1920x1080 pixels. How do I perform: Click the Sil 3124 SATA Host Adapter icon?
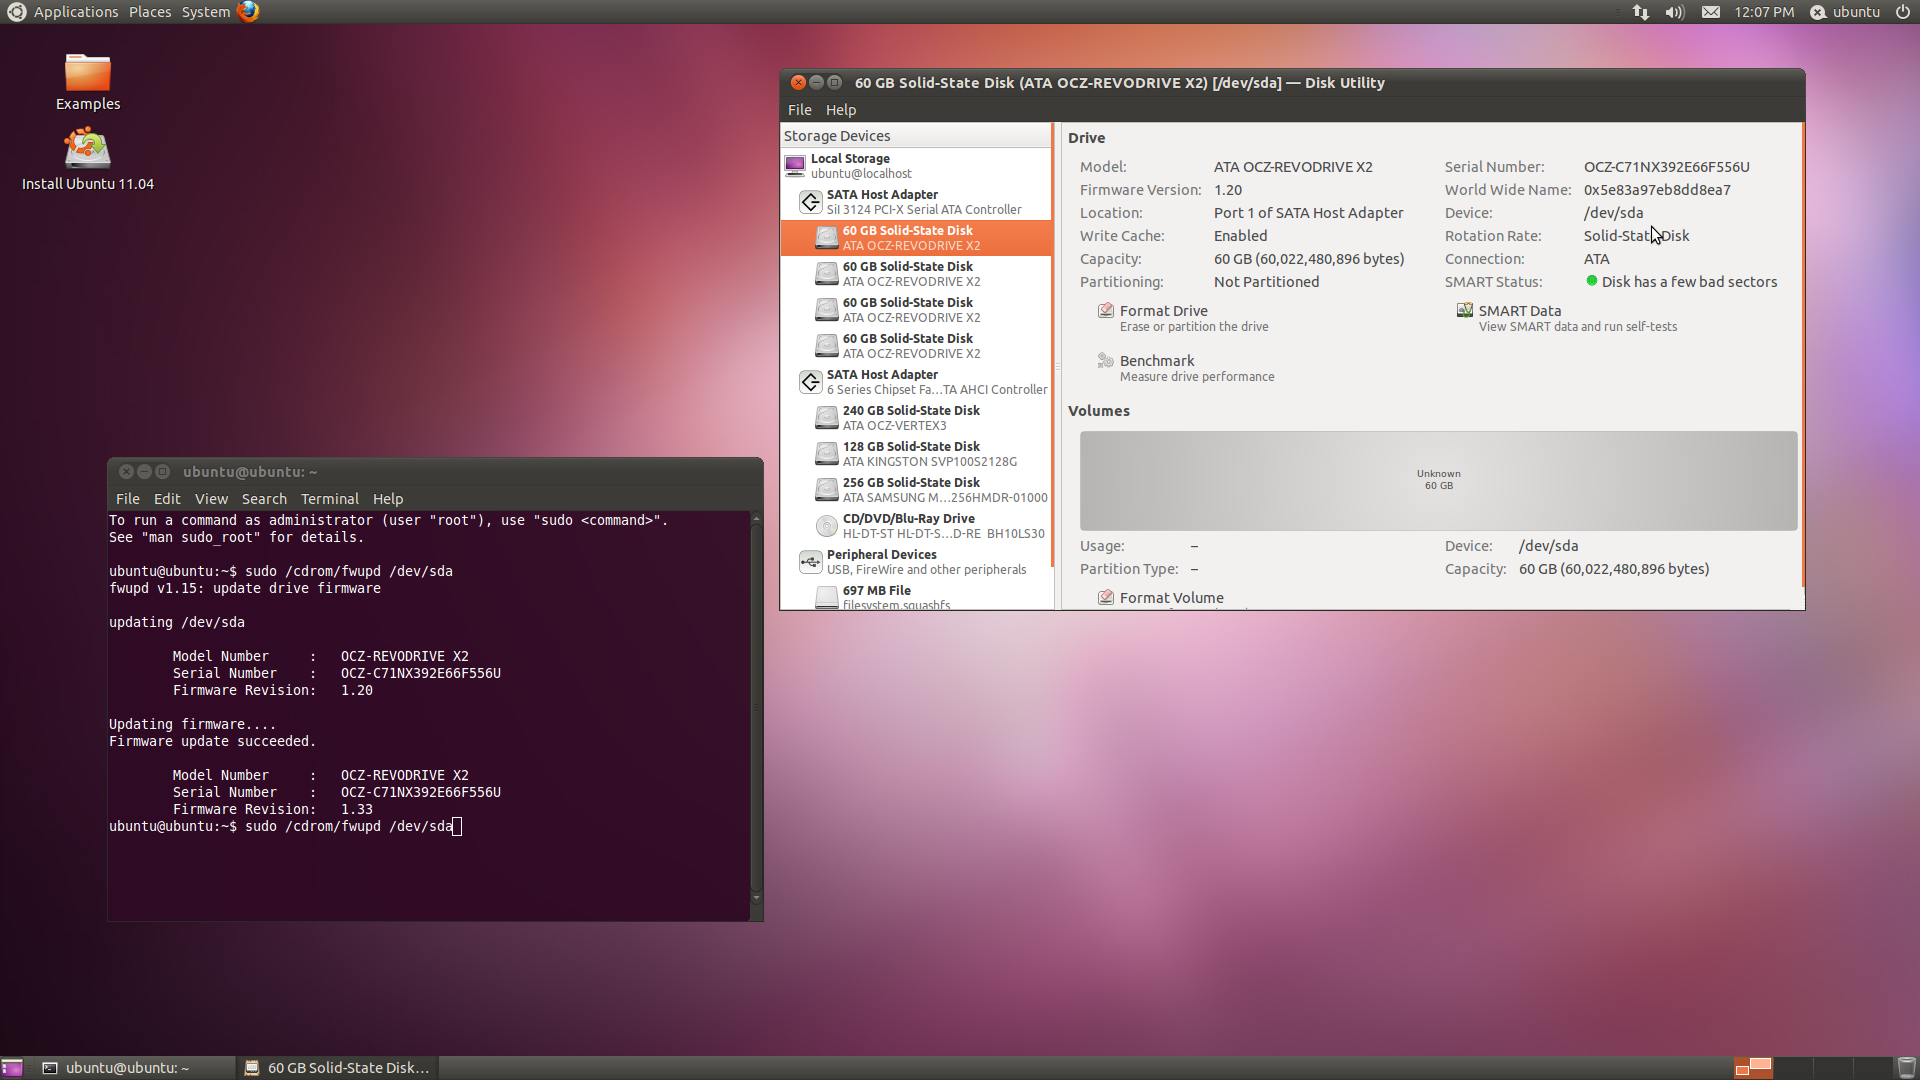click(811, 201)
